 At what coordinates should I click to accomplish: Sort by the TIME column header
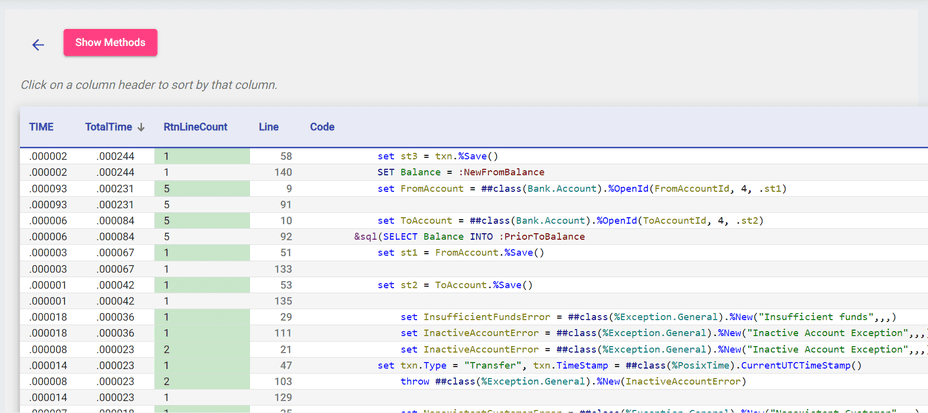pos(41,127)
